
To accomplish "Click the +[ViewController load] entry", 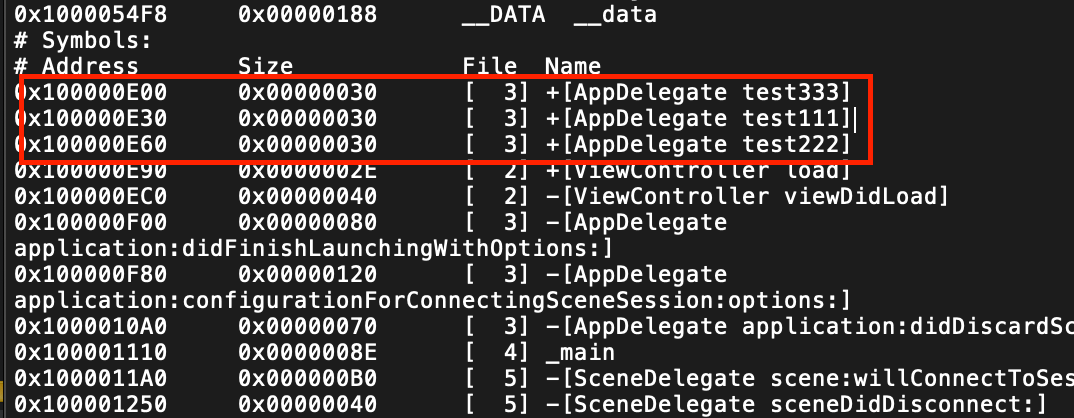I will coord(698,171).
